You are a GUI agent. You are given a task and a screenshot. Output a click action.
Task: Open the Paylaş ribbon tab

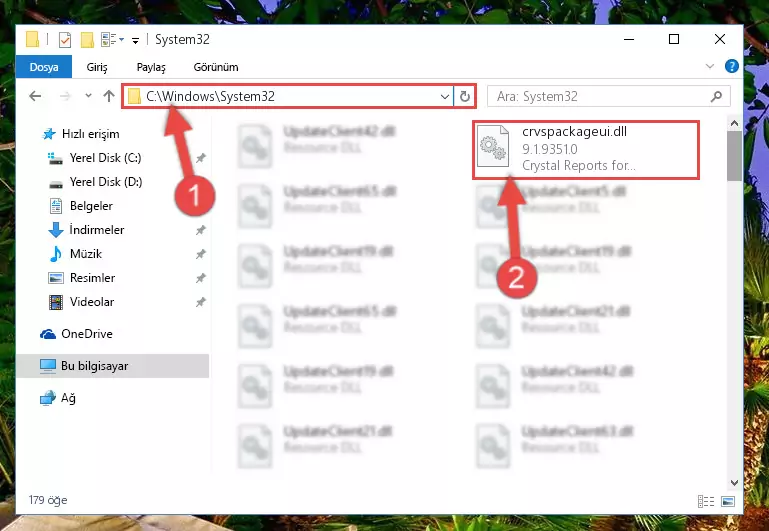[x=151, y=67]
